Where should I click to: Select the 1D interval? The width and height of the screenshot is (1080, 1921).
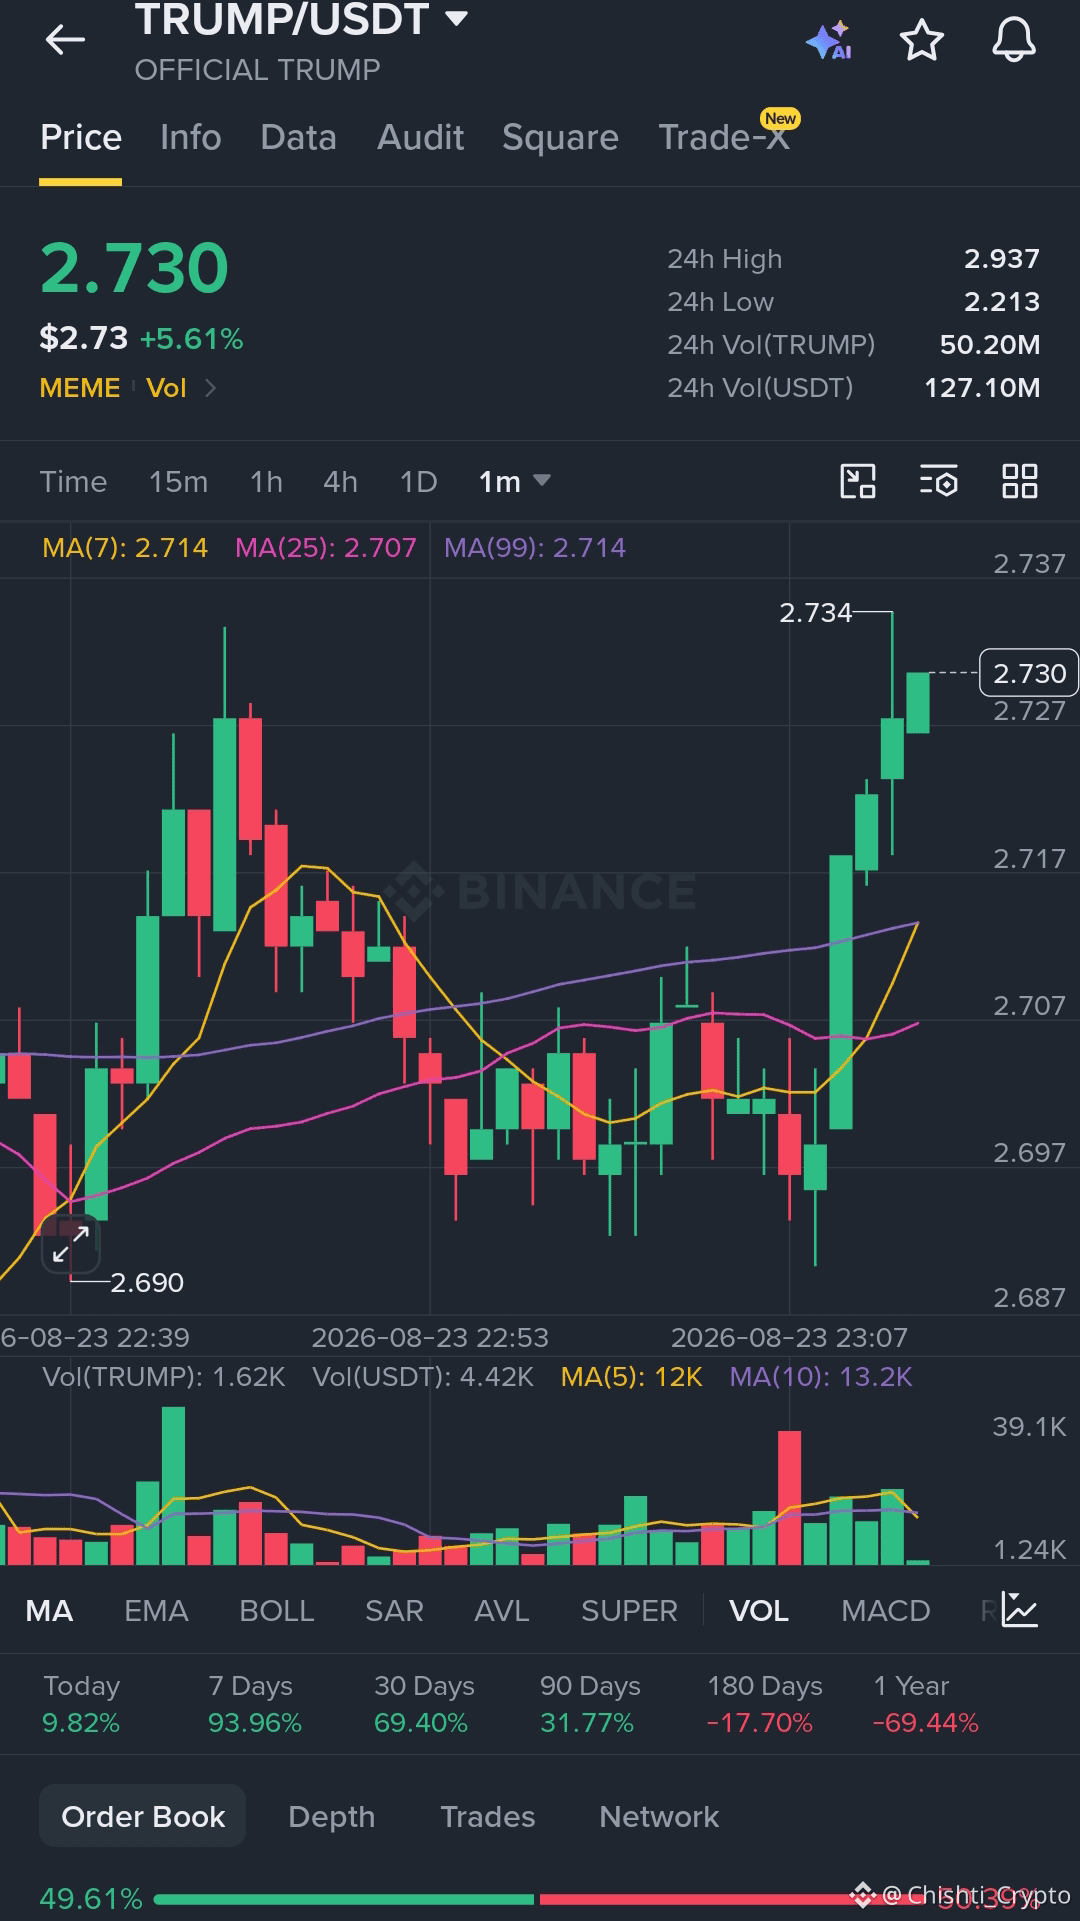tap(418, 481)
